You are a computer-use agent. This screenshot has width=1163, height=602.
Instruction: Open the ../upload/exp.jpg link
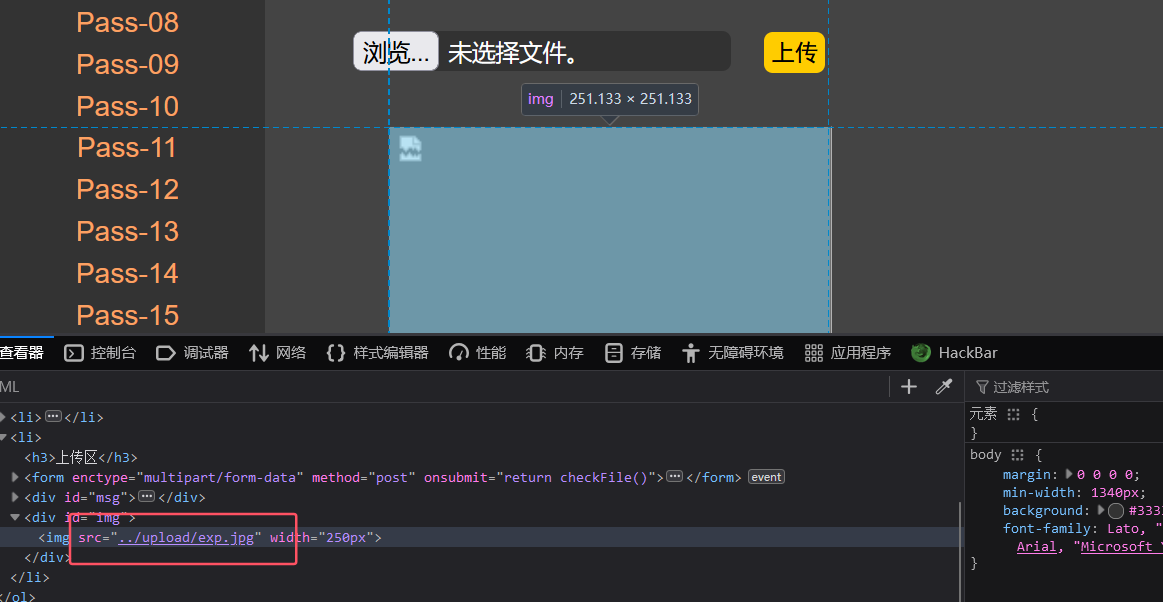[x=185, y=537]
